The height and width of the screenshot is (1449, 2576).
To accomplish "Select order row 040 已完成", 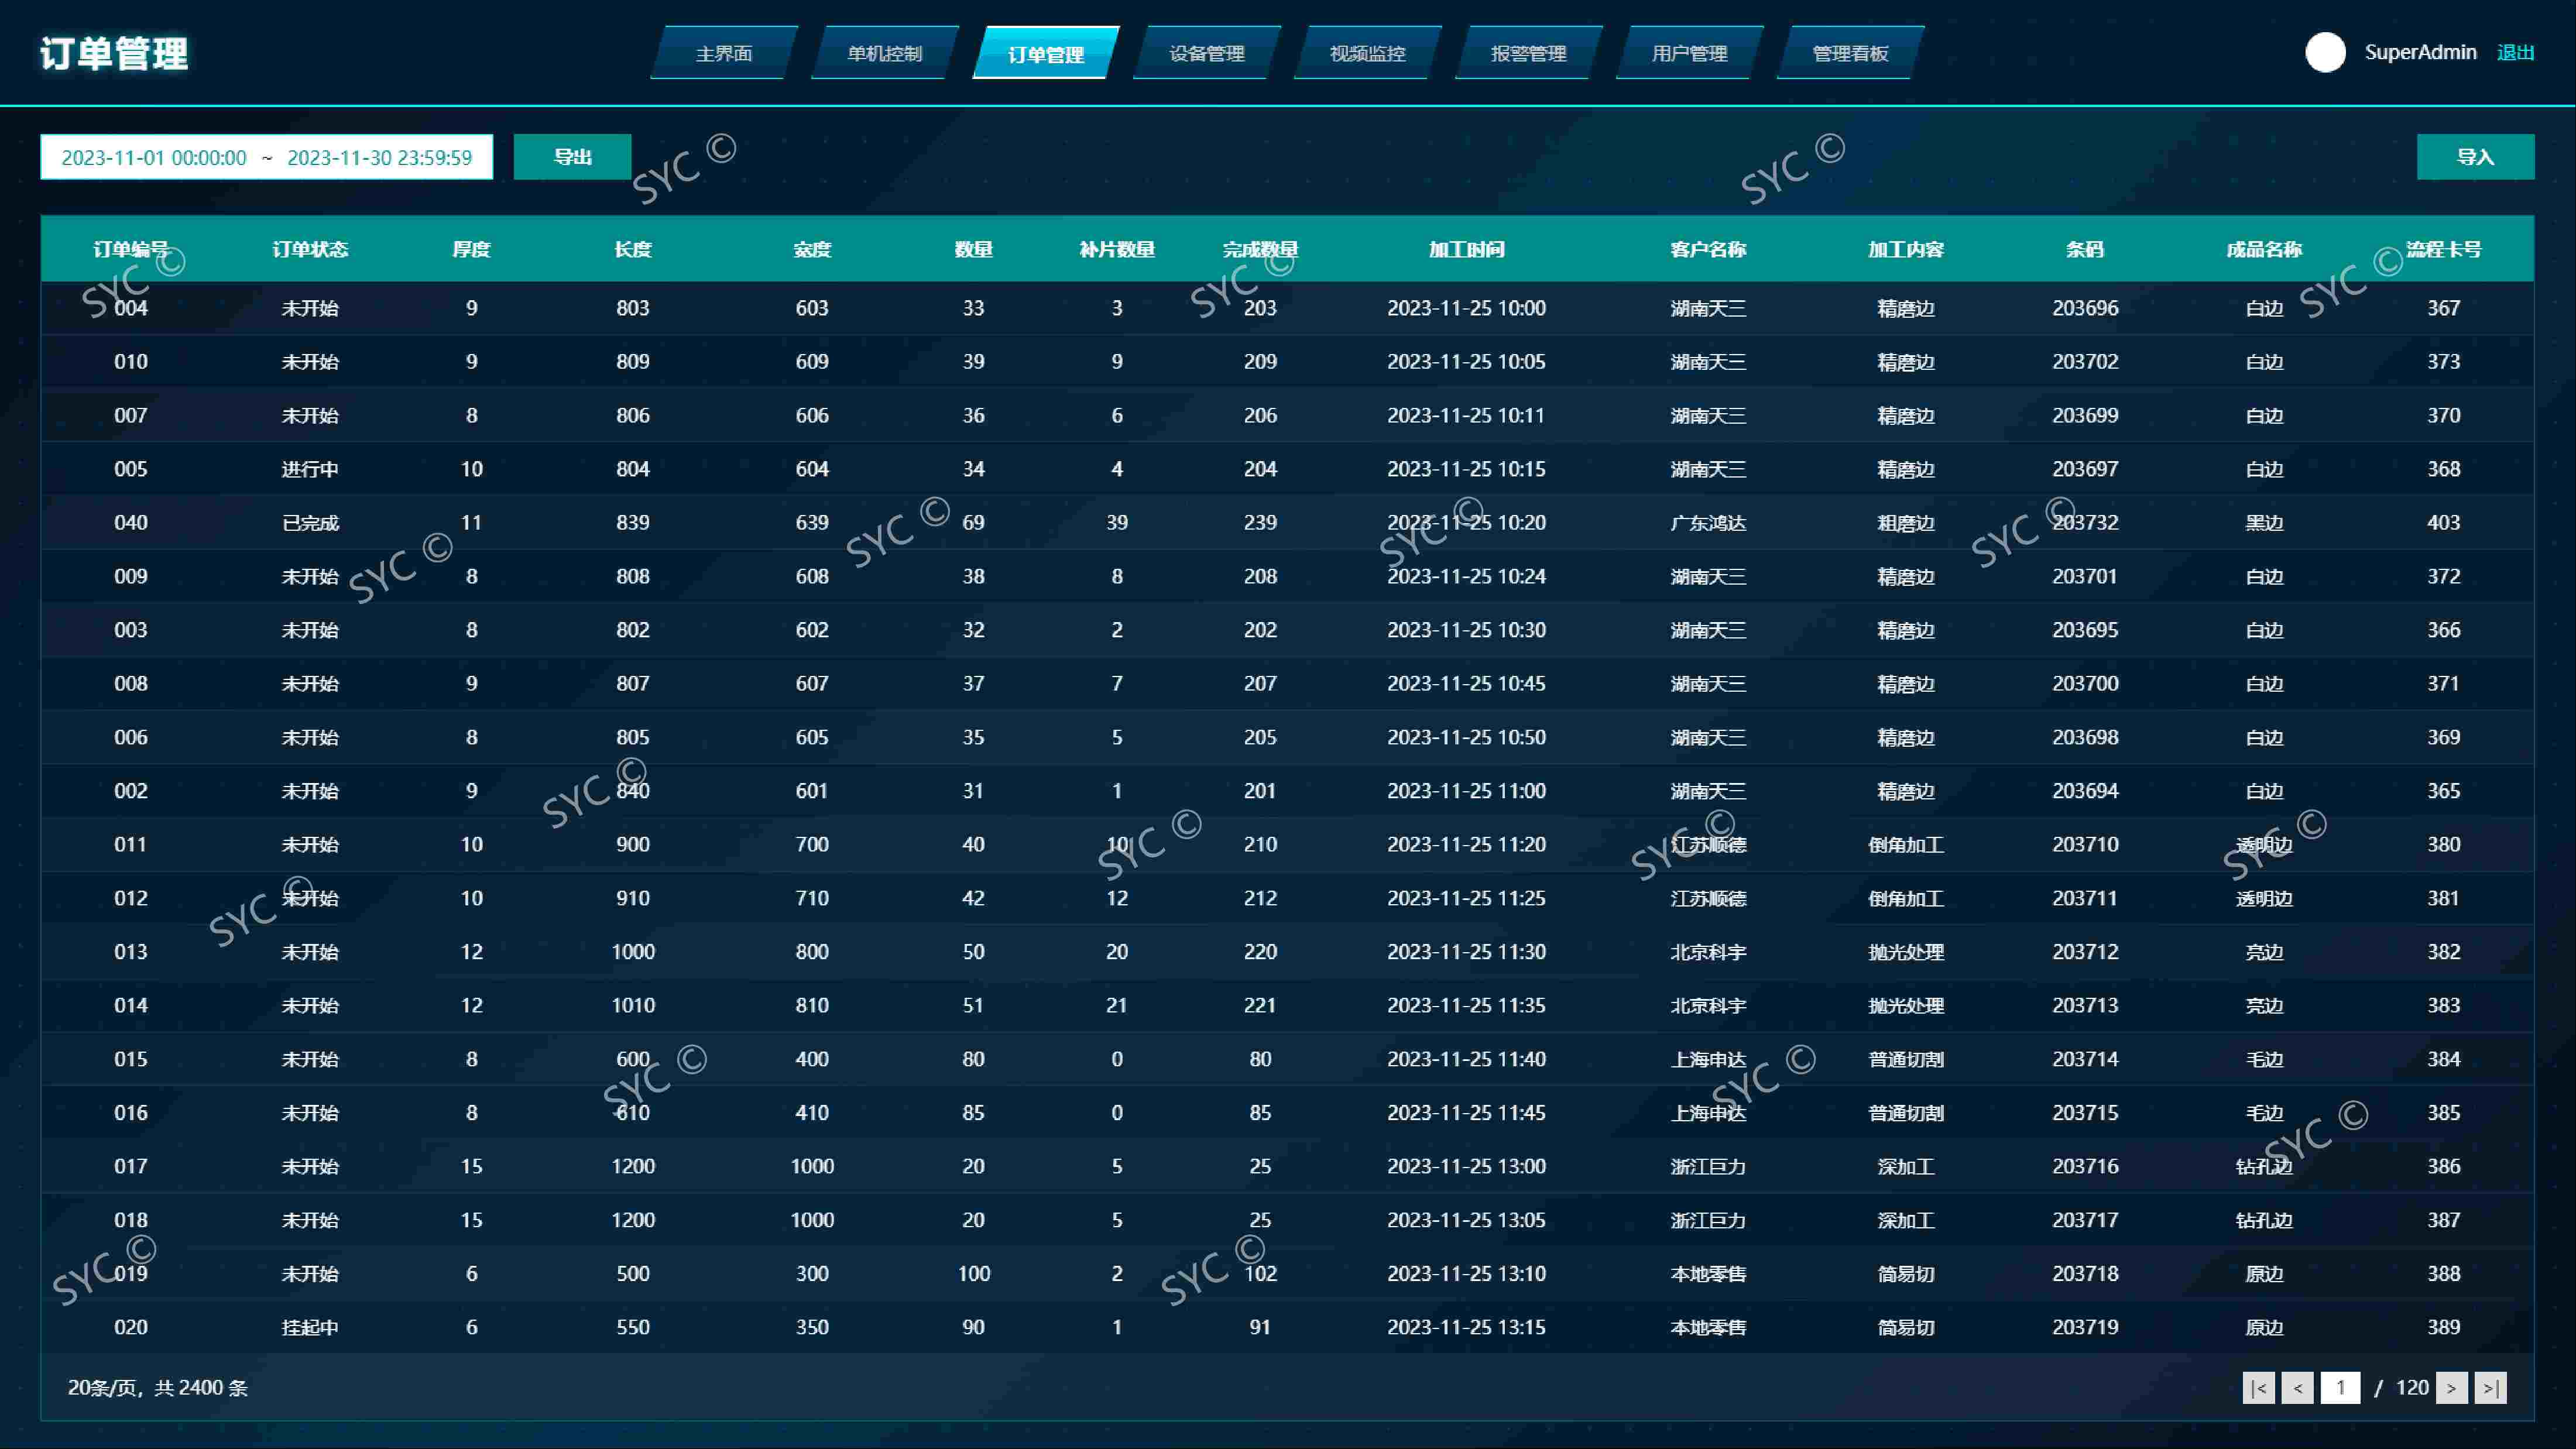I will (1287, 522).
